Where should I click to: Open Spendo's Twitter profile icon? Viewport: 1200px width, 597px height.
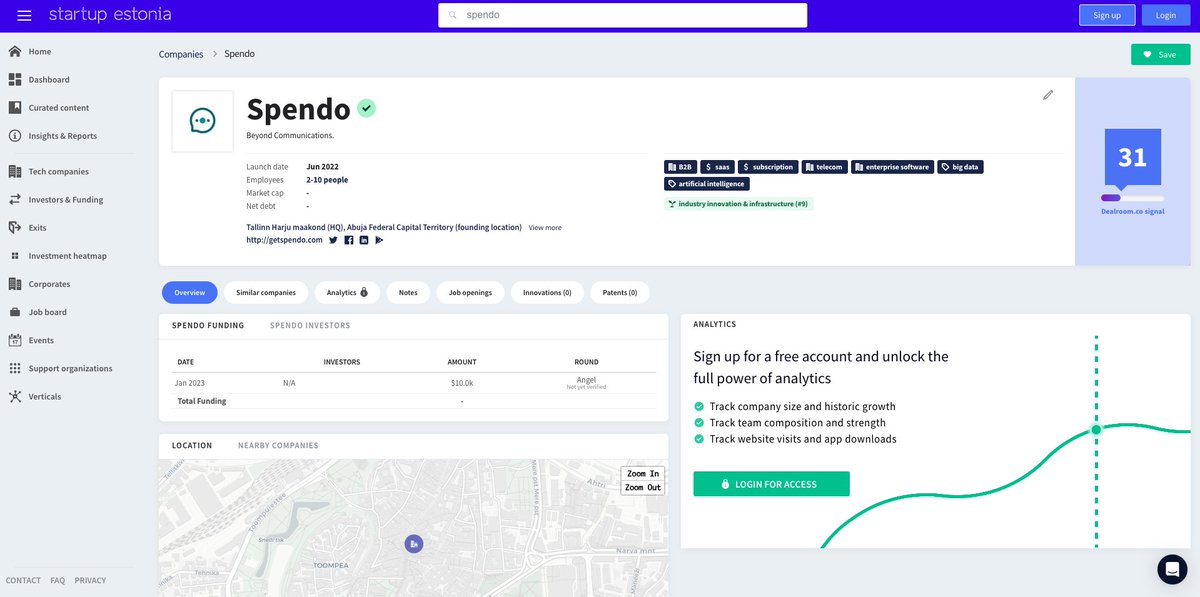coord(334,240)
